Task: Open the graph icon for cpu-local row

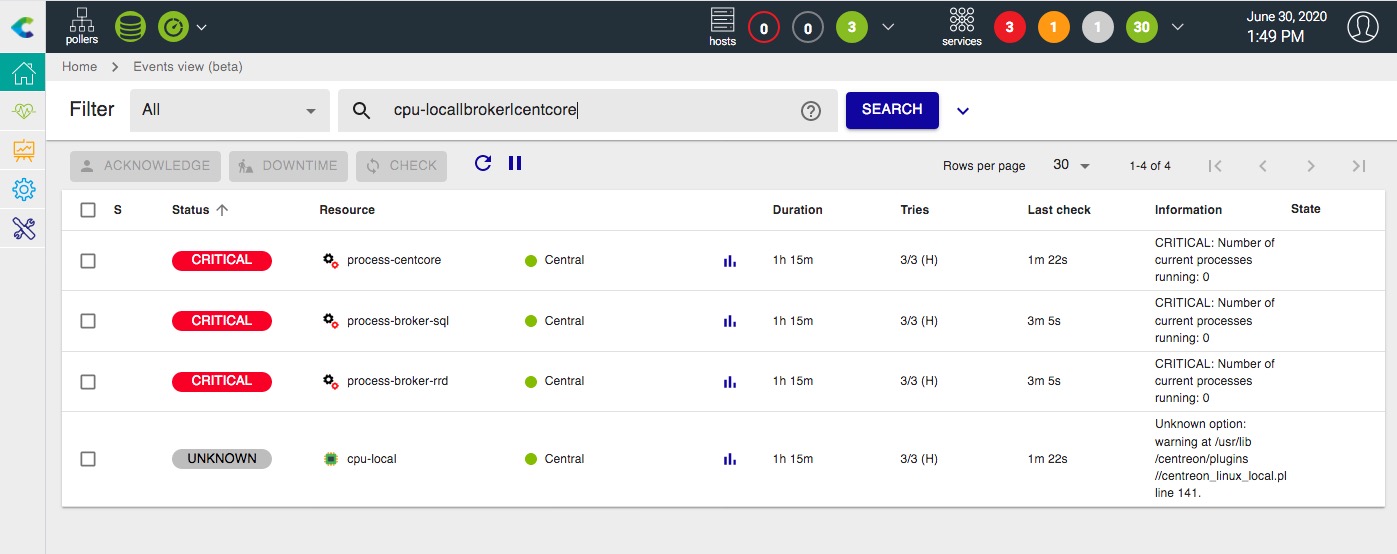Action: [x=729, y=459]
